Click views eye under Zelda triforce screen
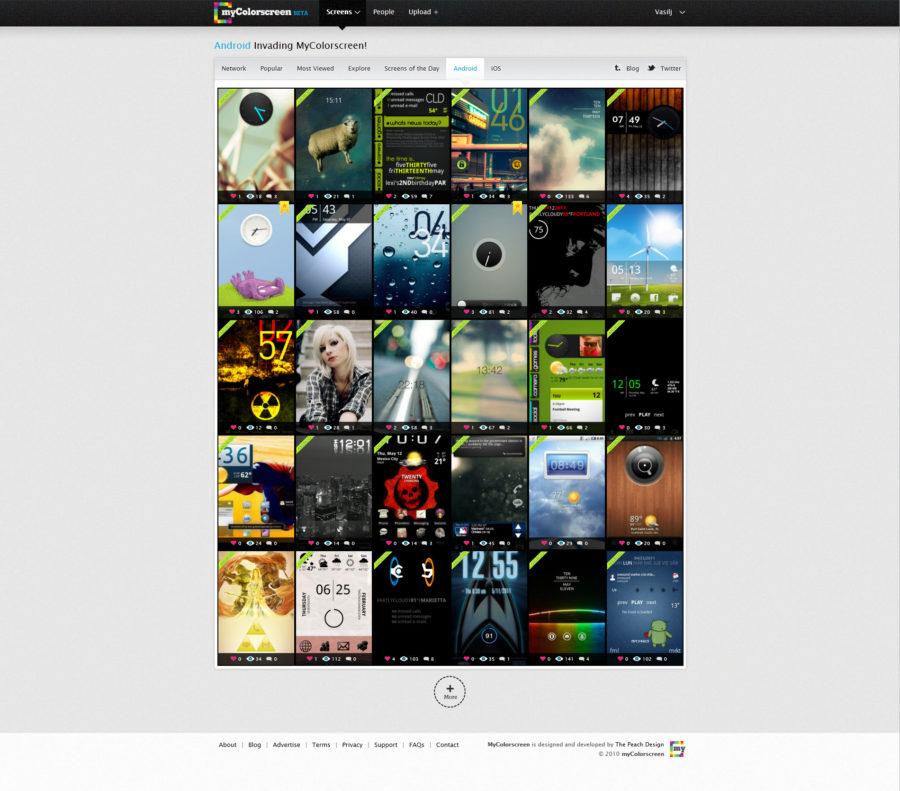Viewport: 900px width, 791px height. pos(250,659)
